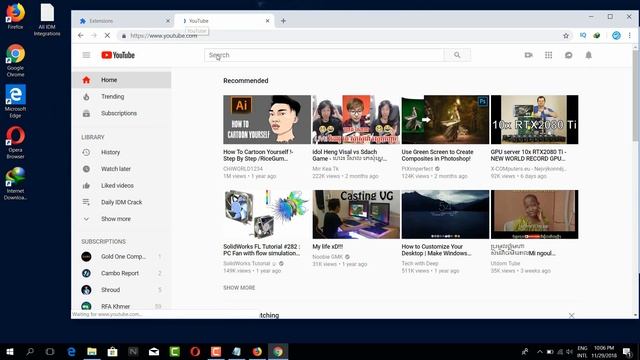Open CHIWORLD1234 channel link

tap(243, 169)
